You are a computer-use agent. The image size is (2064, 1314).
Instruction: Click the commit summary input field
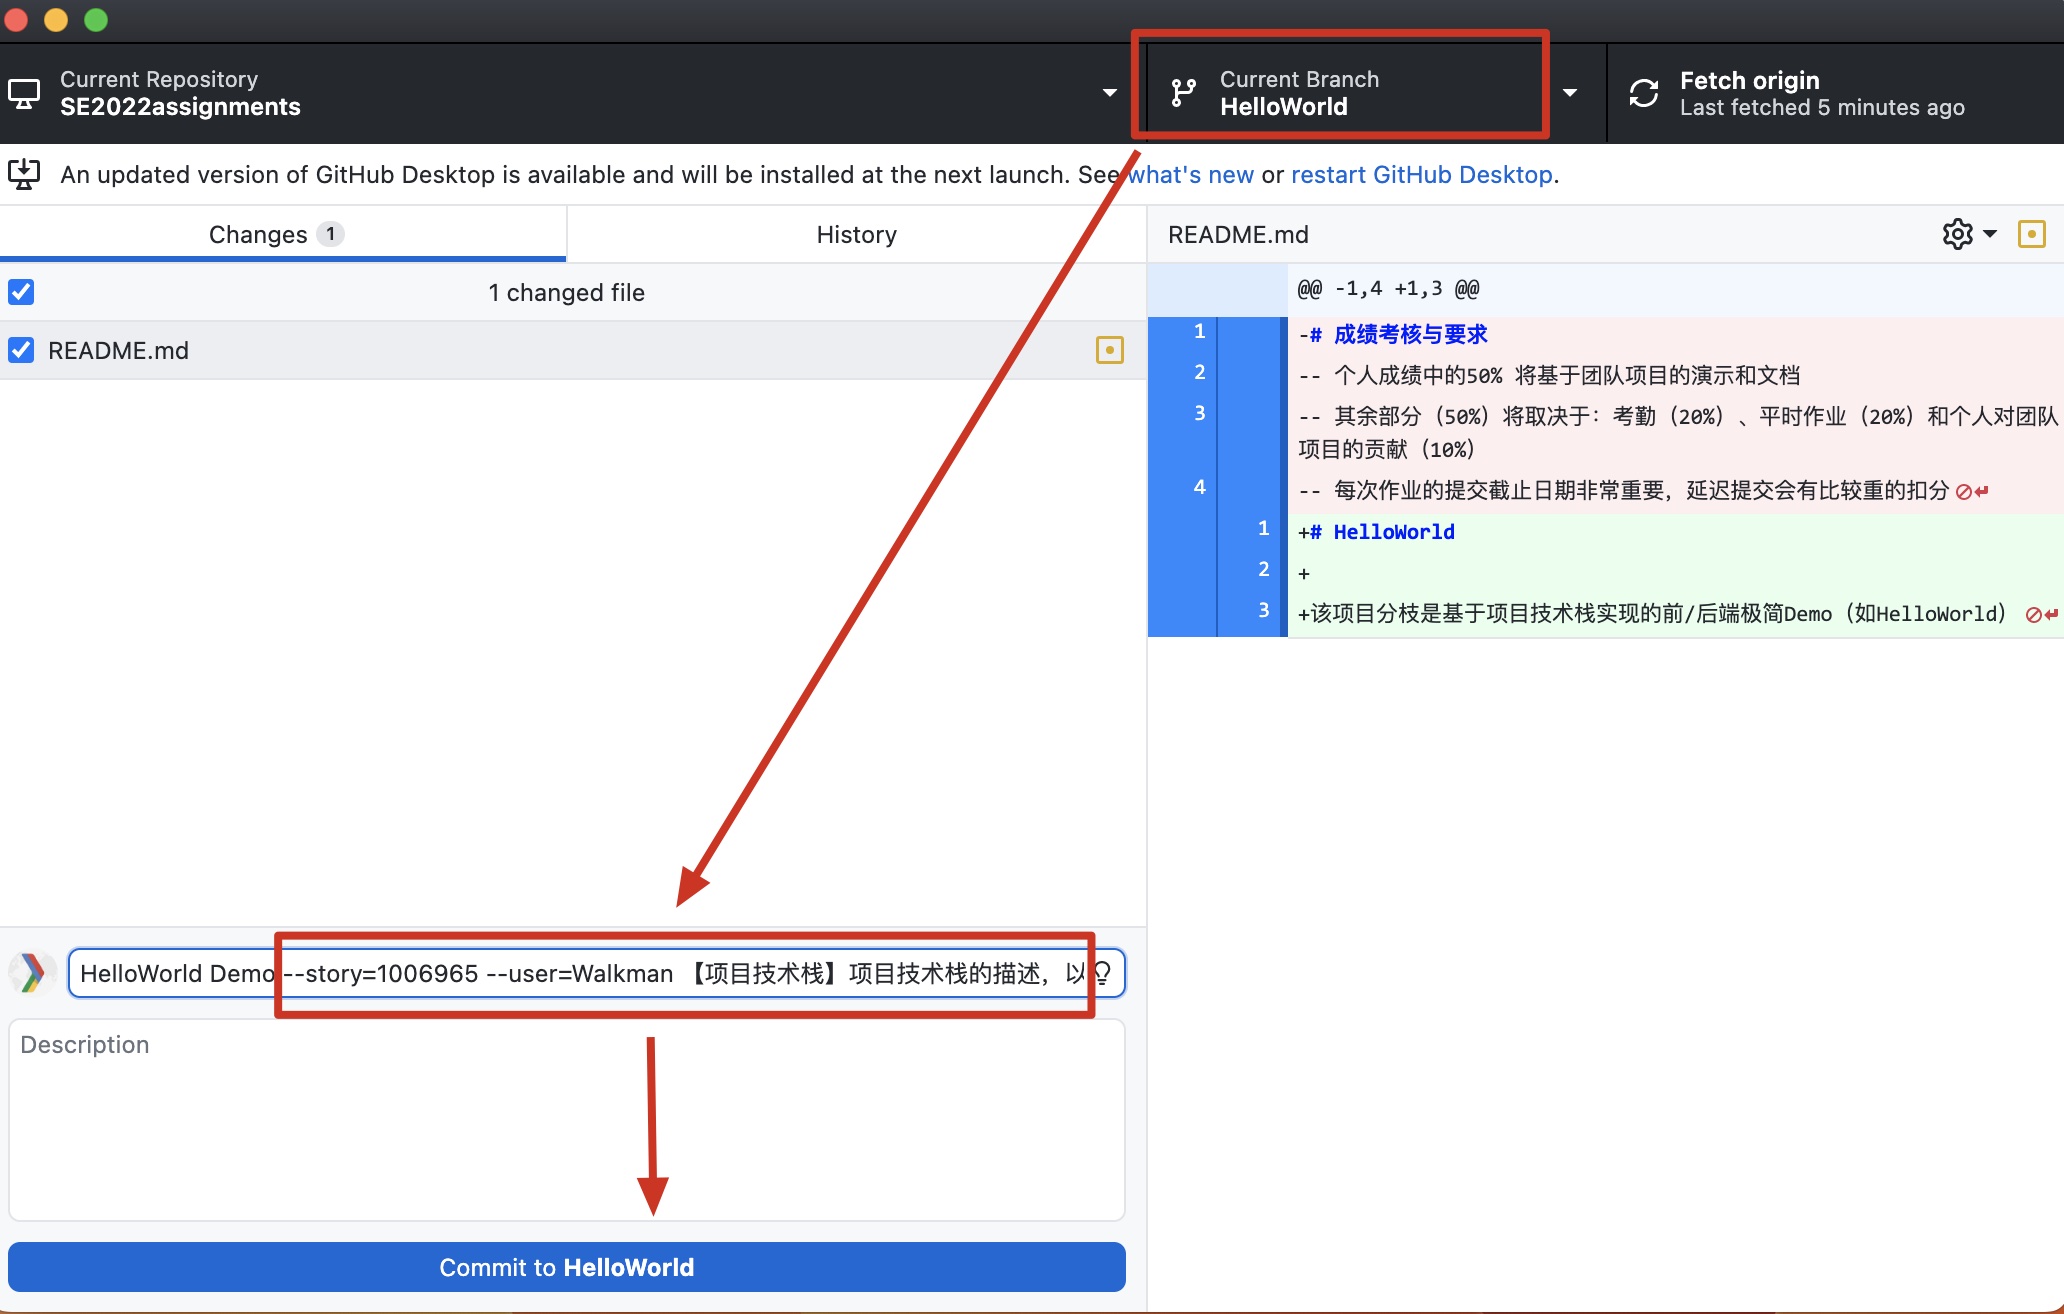coord(596,973)
